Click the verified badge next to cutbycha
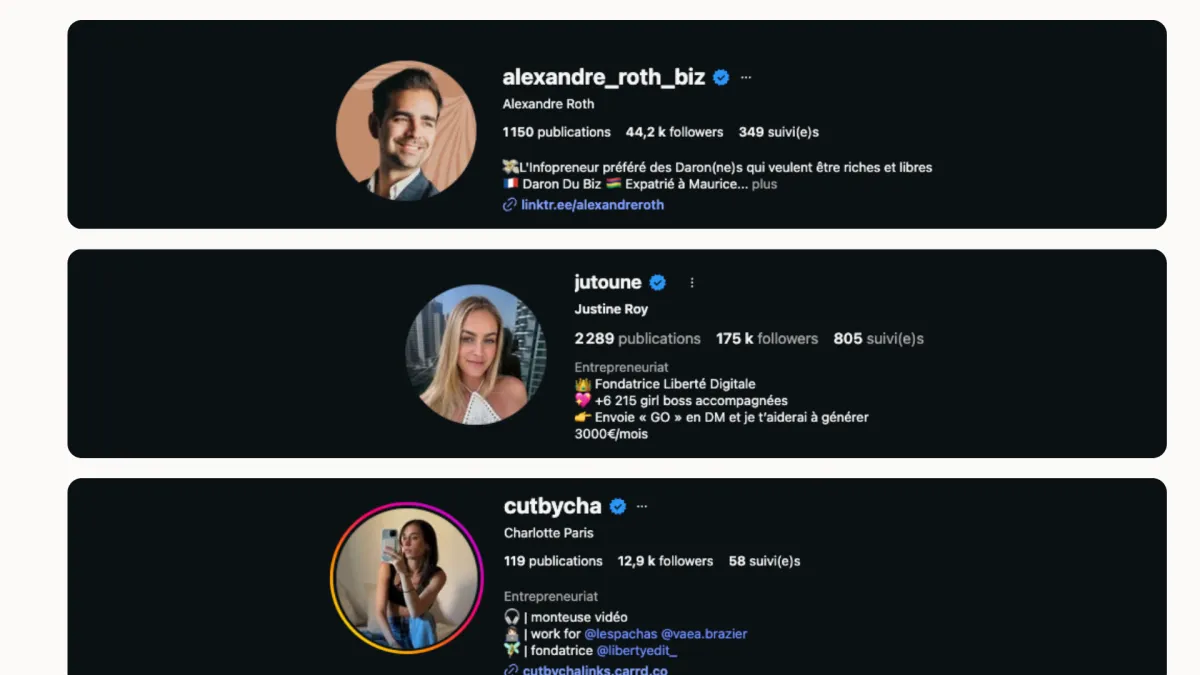Image resolution: width=1200 pixels, height=675 pixels. [x=618, y=506]
